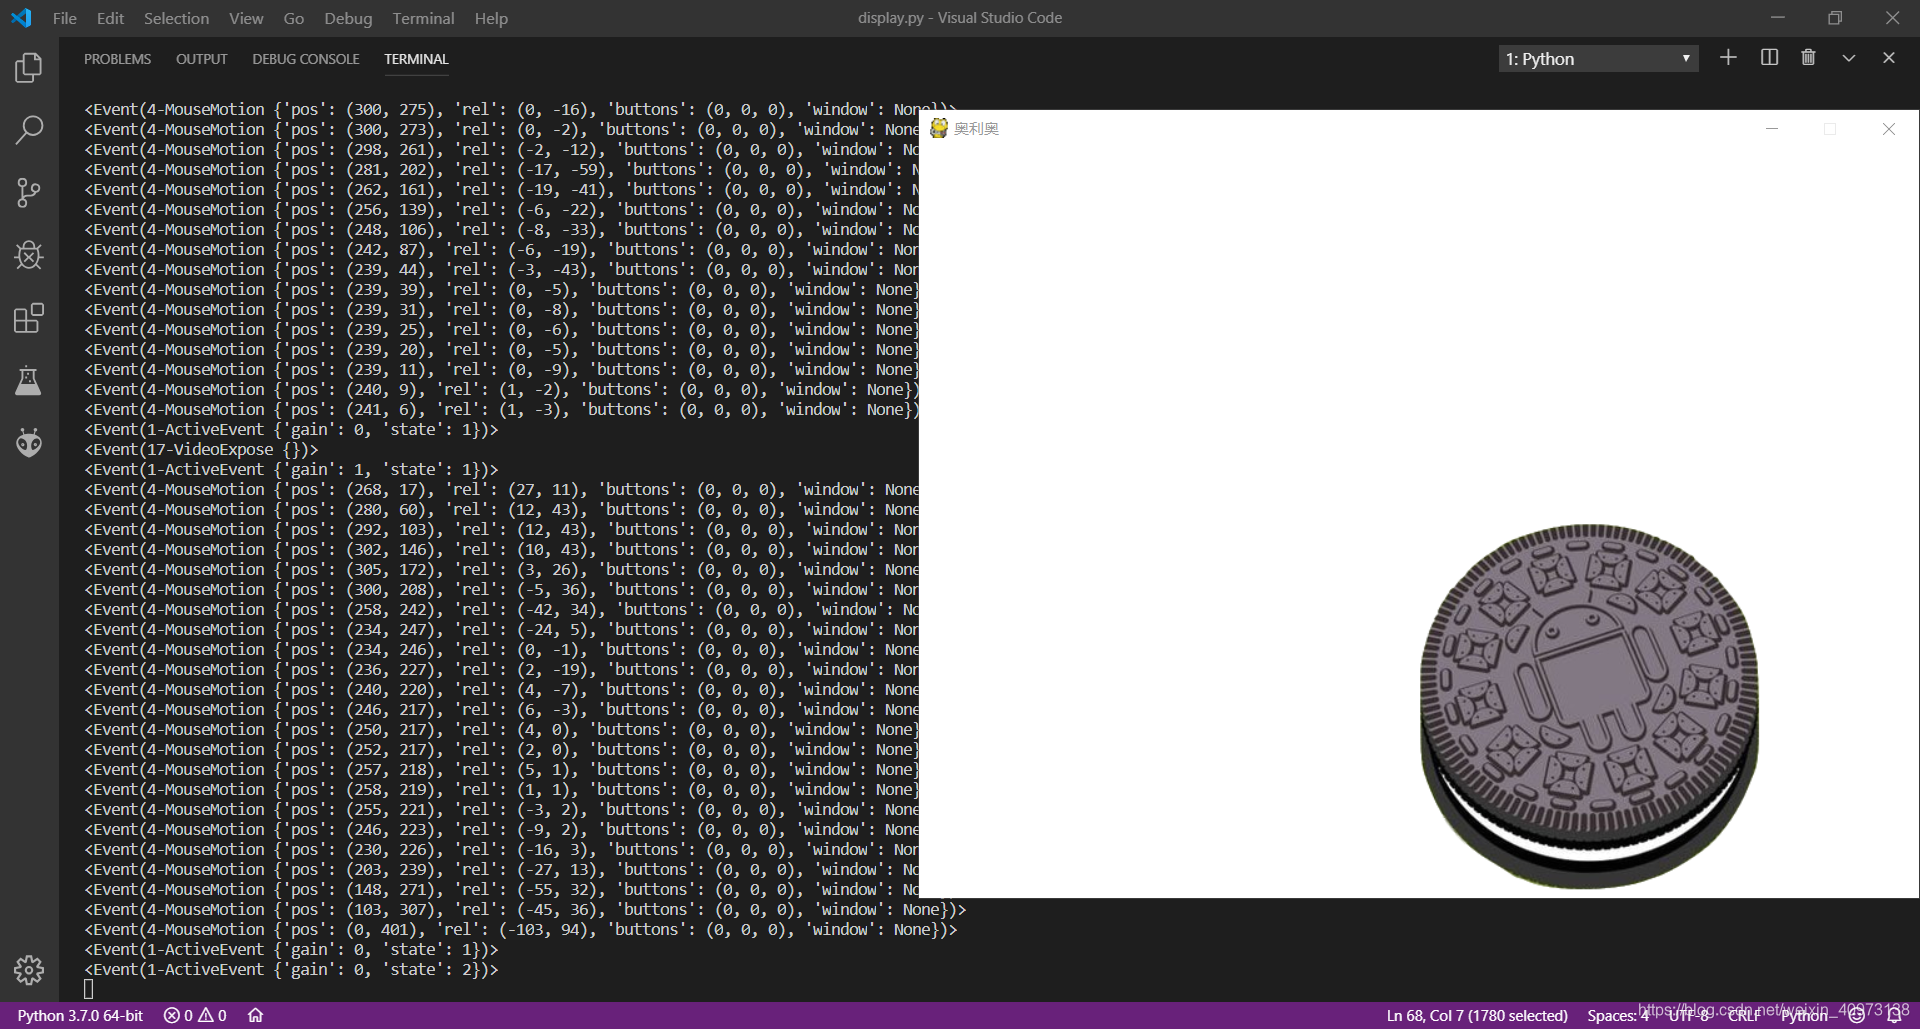The image size is (1920, 1029).
Task: Click the 奥利奥 window title text
Action: (x=976, y=128)
